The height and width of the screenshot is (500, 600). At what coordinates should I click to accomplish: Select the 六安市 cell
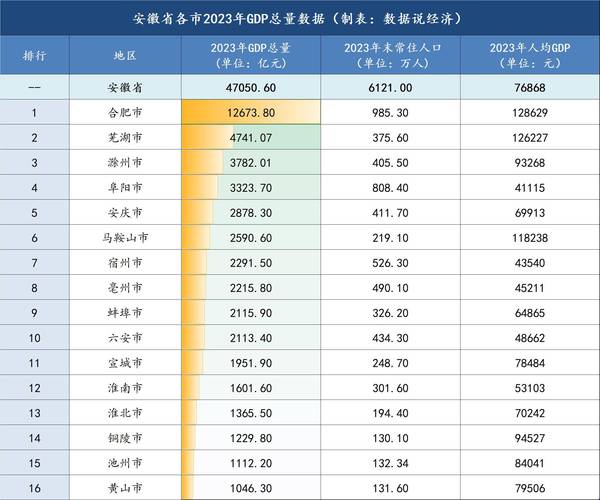coord(125,338)
